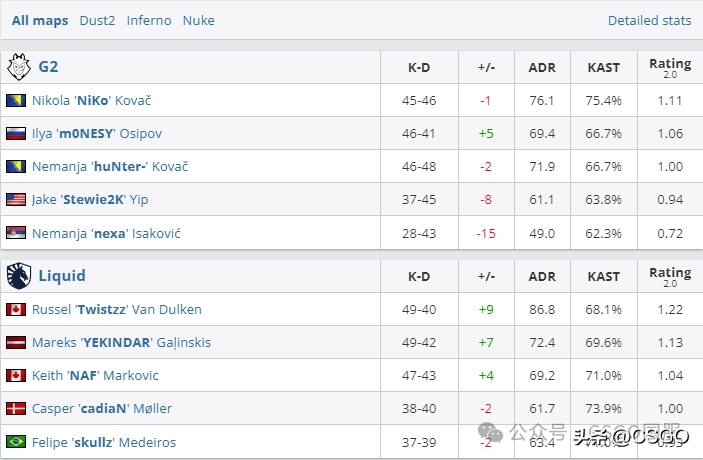Screen dimensions: 703x460
Task: Click the Liquid team name link
Action: tap(62, 276)
